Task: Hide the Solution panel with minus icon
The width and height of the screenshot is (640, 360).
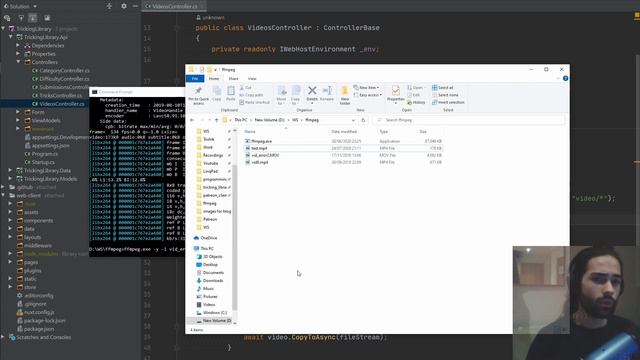Action: (135, 6)
